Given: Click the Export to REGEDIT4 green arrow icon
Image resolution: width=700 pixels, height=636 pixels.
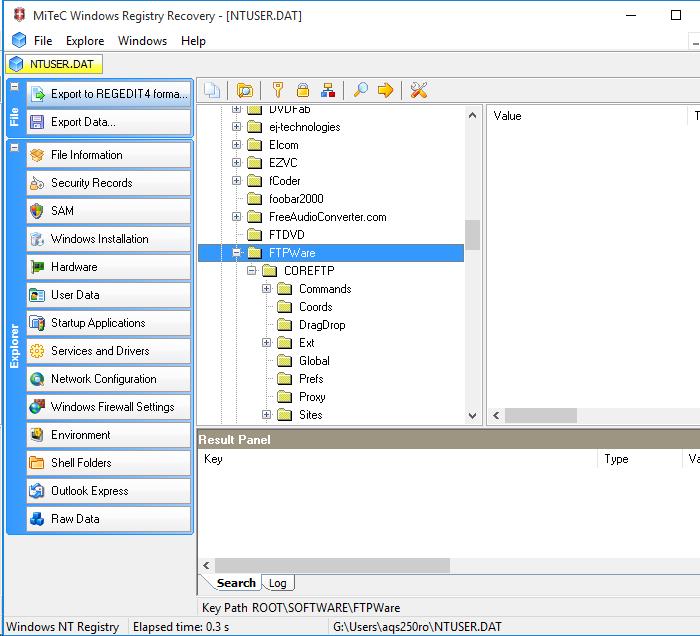Looking at the screenshot, I should [38, 94].
